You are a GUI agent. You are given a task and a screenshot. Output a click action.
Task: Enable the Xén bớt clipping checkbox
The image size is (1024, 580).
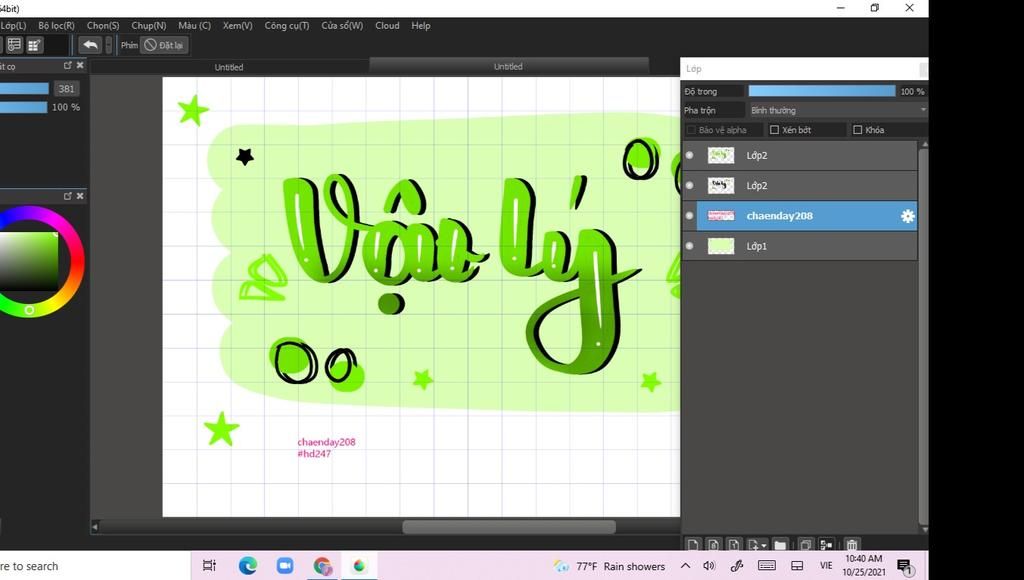[x=775, y=130]
